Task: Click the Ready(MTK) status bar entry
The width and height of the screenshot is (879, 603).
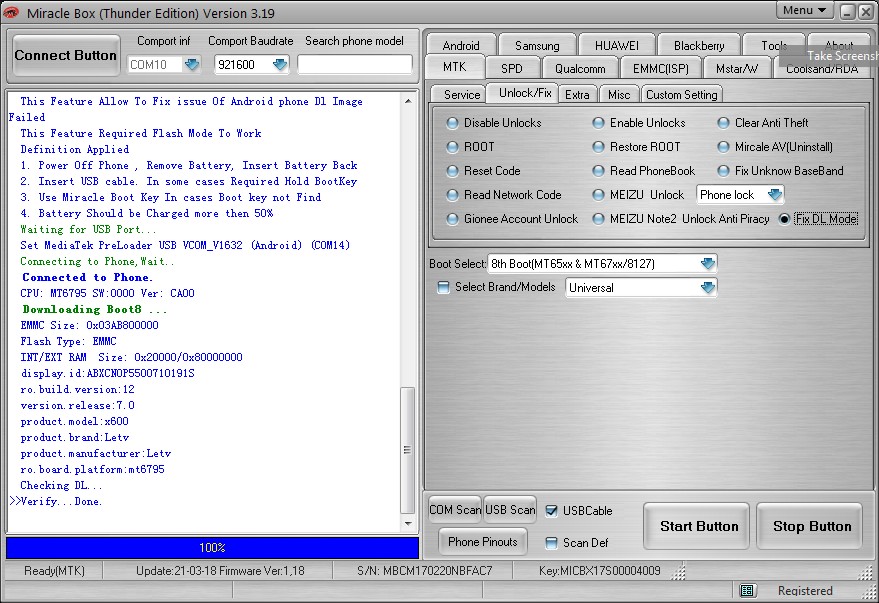Action: coord(54,571)
